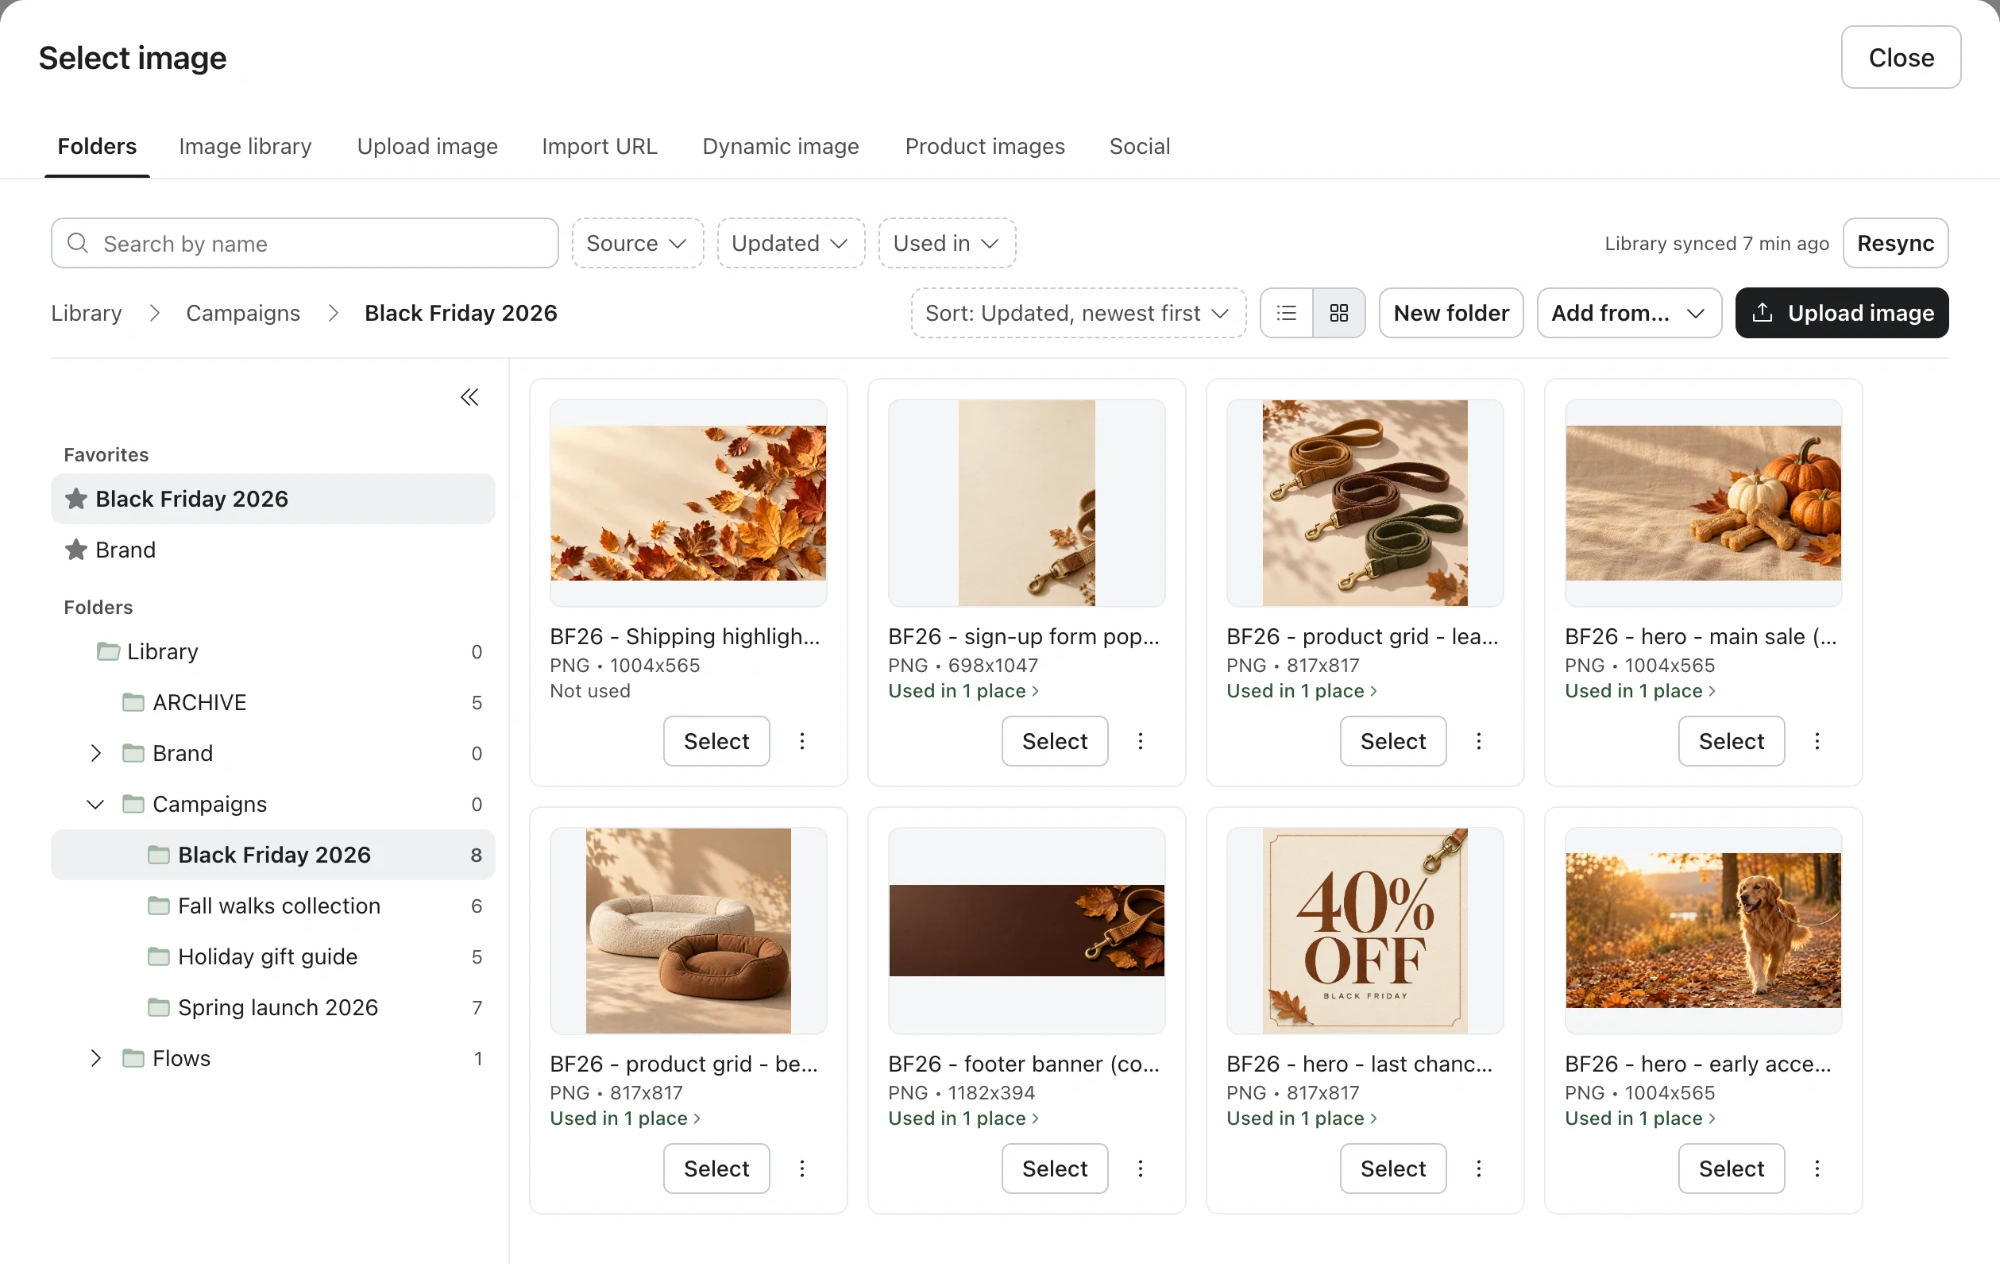Click the Fall walks collection folder icon
Image resolution: width=2000 pixels, height=1264 pixels.
click(158, 905)
